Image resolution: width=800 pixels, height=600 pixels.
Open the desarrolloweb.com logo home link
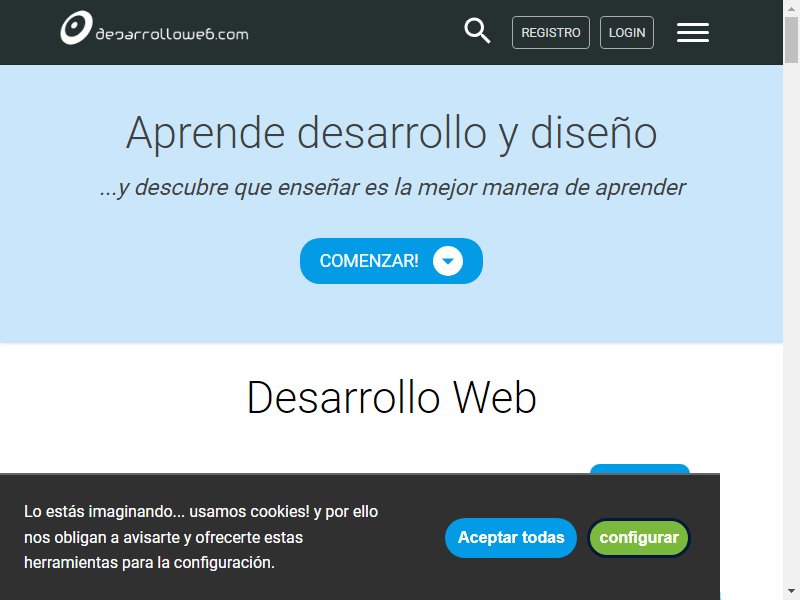[154, 28]
